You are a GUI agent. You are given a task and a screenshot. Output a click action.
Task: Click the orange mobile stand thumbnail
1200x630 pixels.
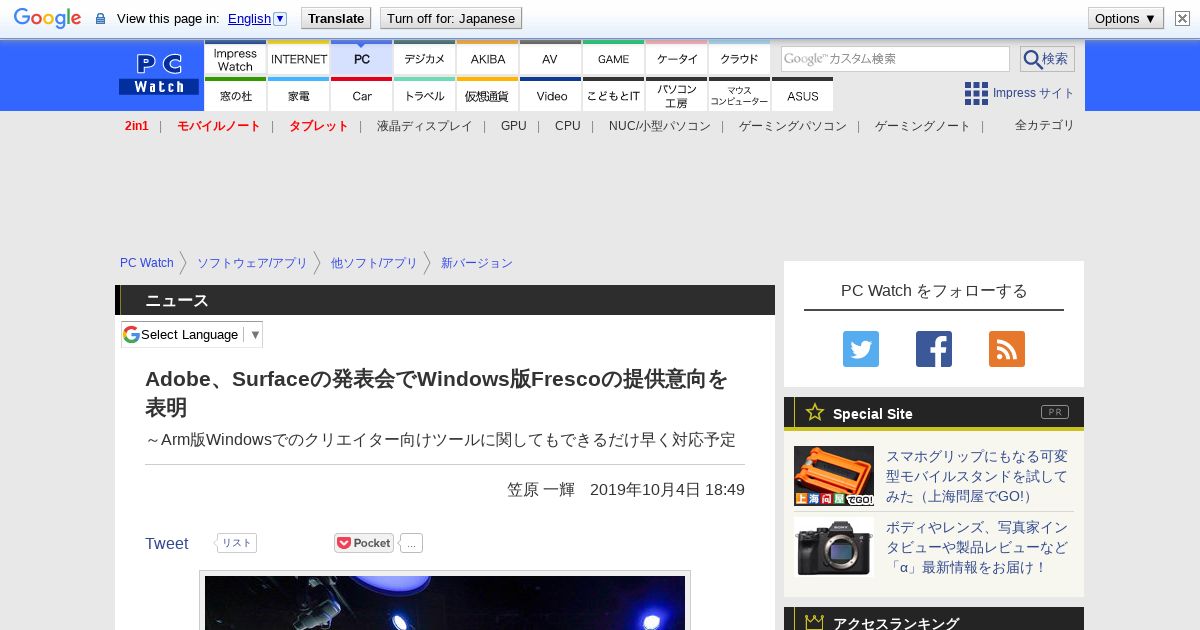click(x=834, y=476)
